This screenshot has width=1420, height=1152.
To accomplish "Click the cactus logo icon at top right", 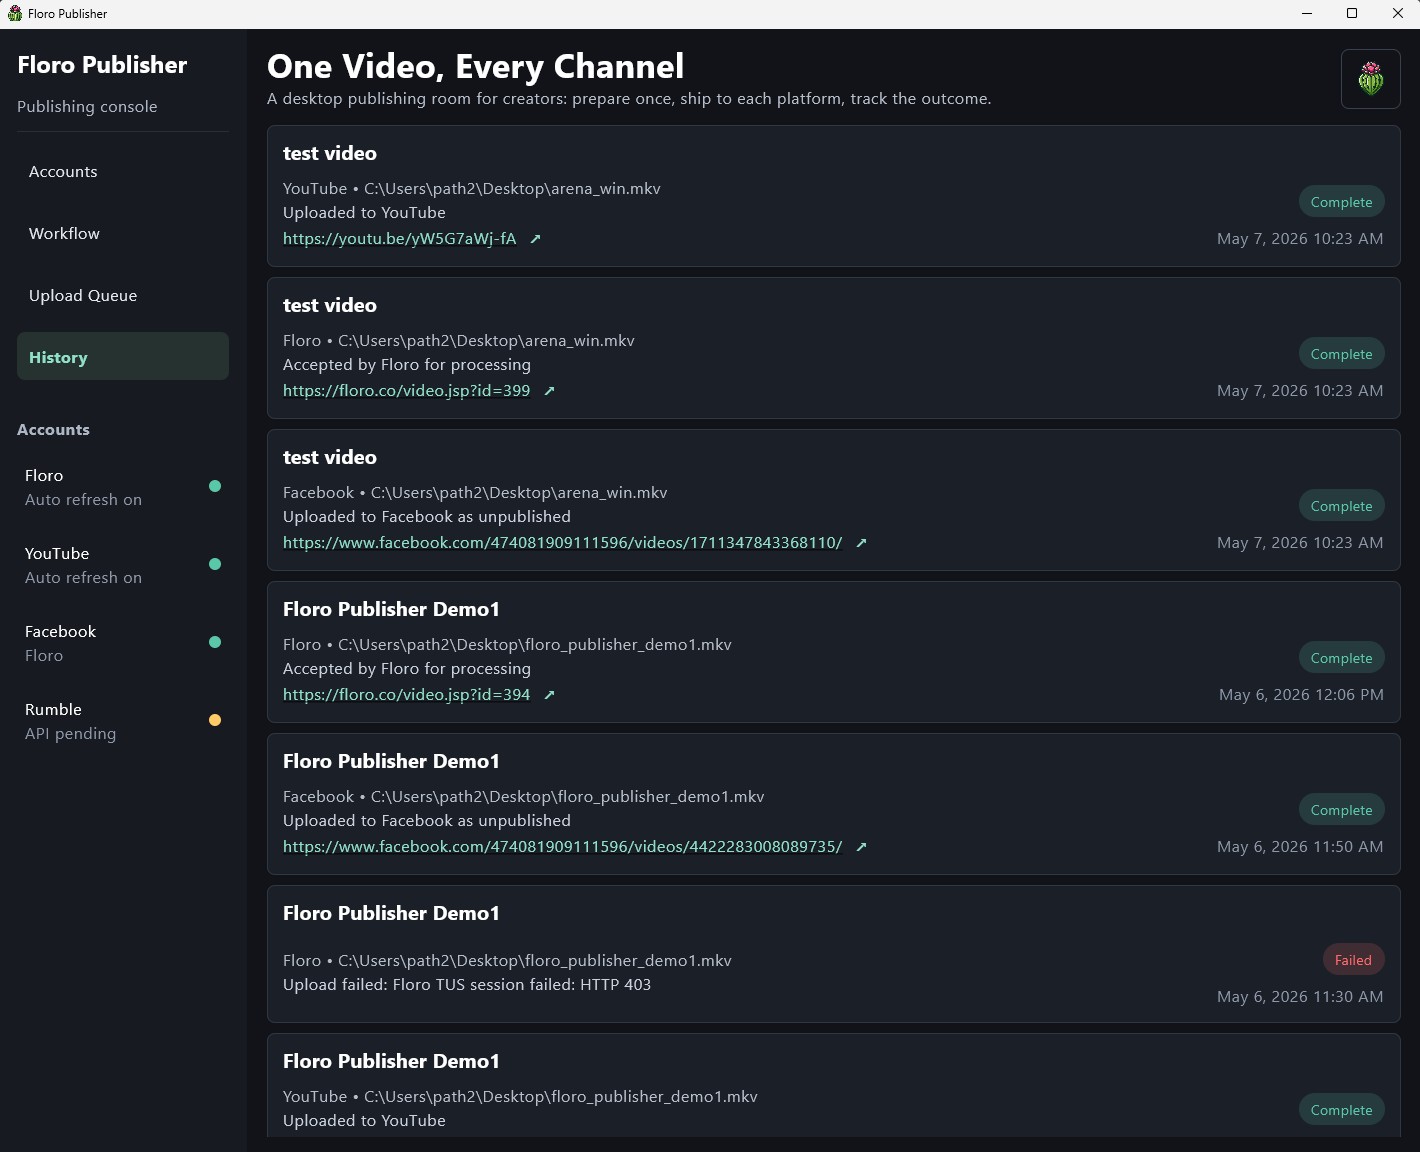I will tap(1370, 79).
